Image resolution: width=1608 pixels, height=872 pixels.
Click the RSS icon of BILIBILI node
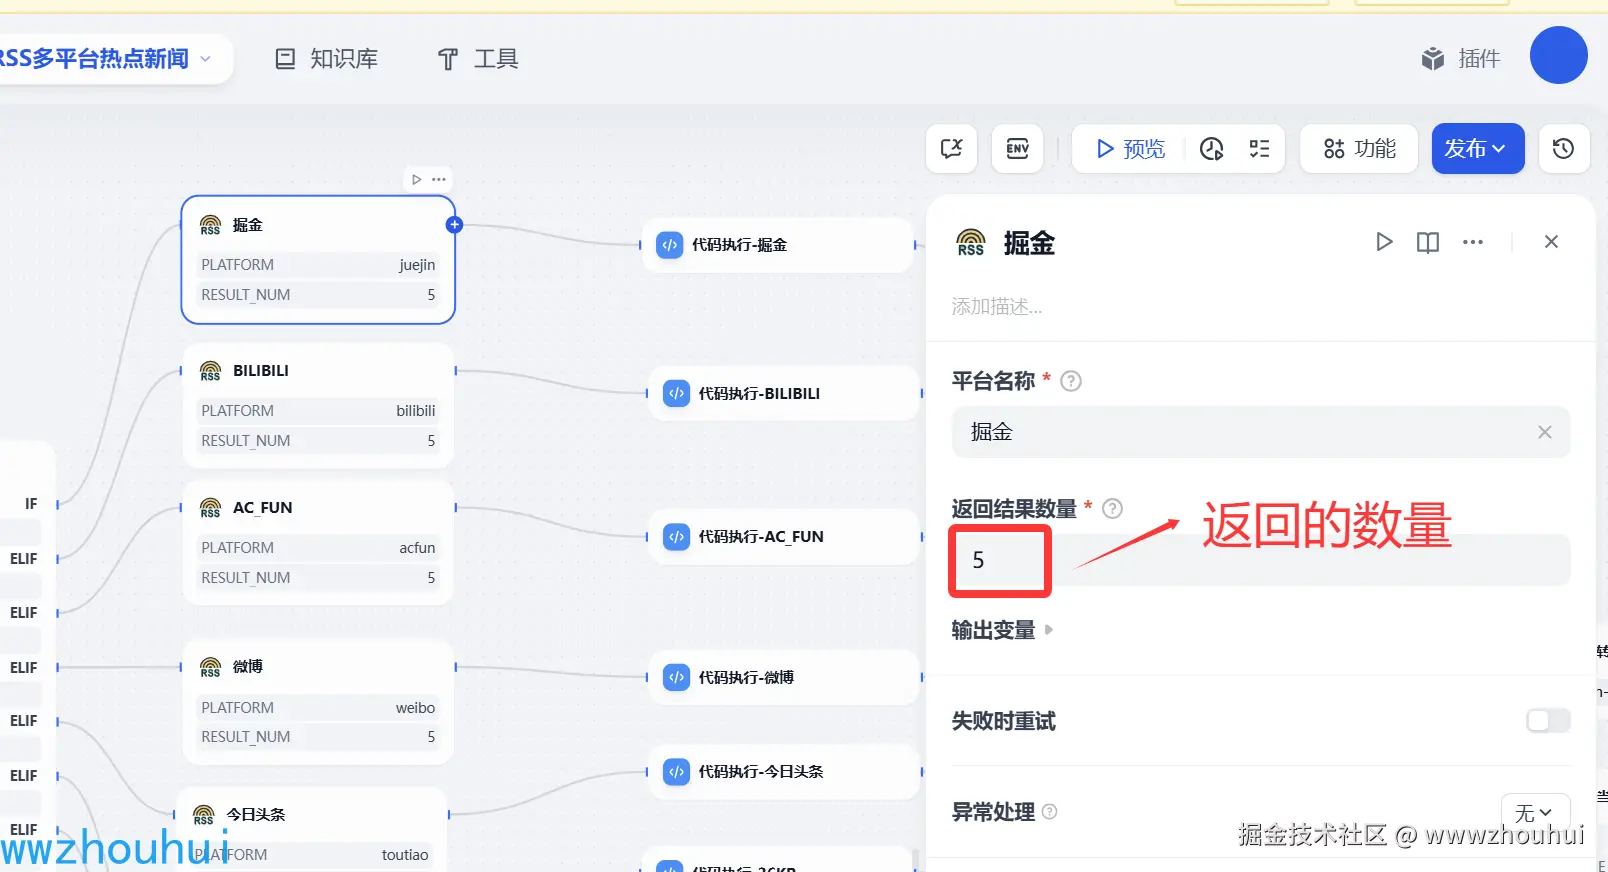tap(210, 371)
